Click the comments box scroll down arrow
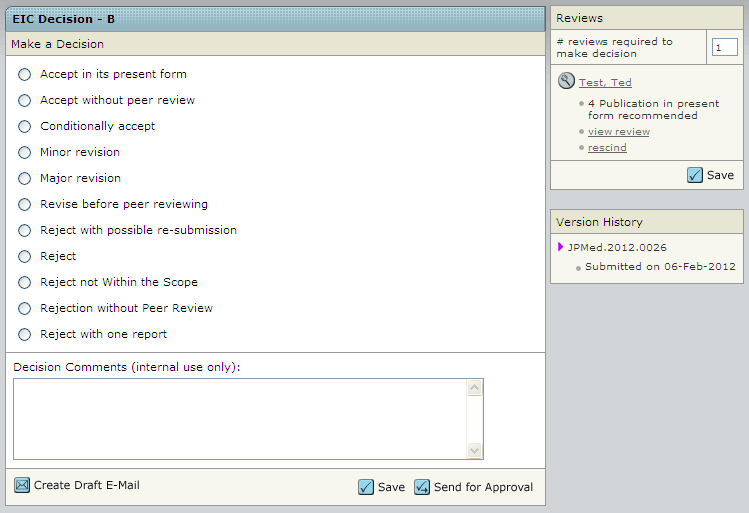Viewport: 749px width, 513px height. click(x=475, y=451)
